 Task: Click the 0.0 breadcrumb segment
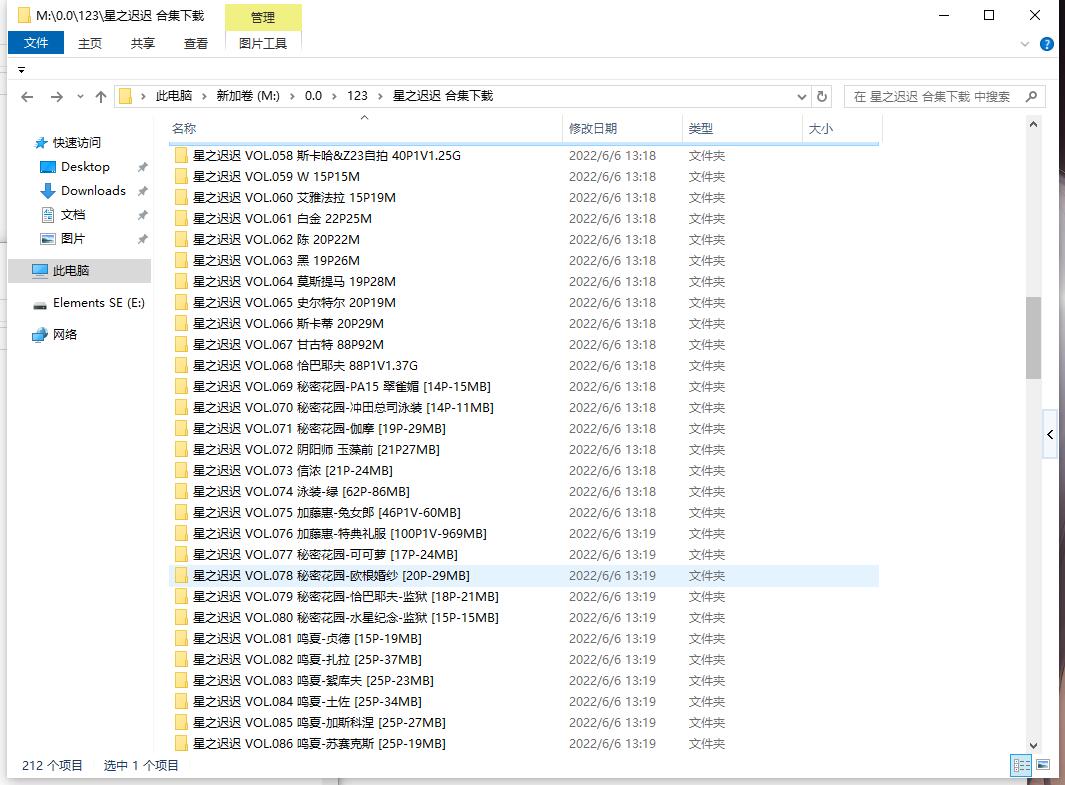click(313, 96)
